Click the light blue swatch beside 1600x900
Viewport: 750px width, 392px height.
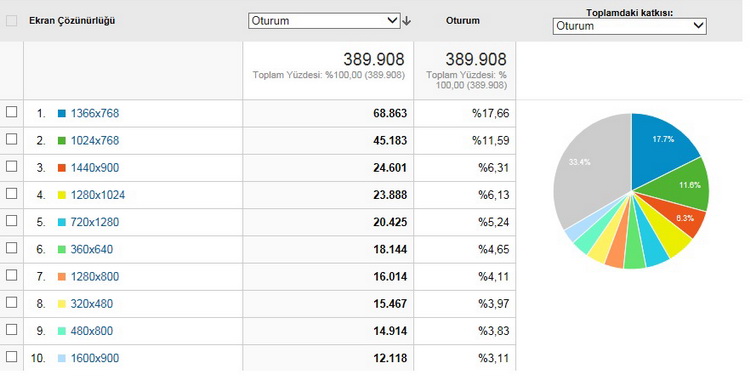(62, 358)
